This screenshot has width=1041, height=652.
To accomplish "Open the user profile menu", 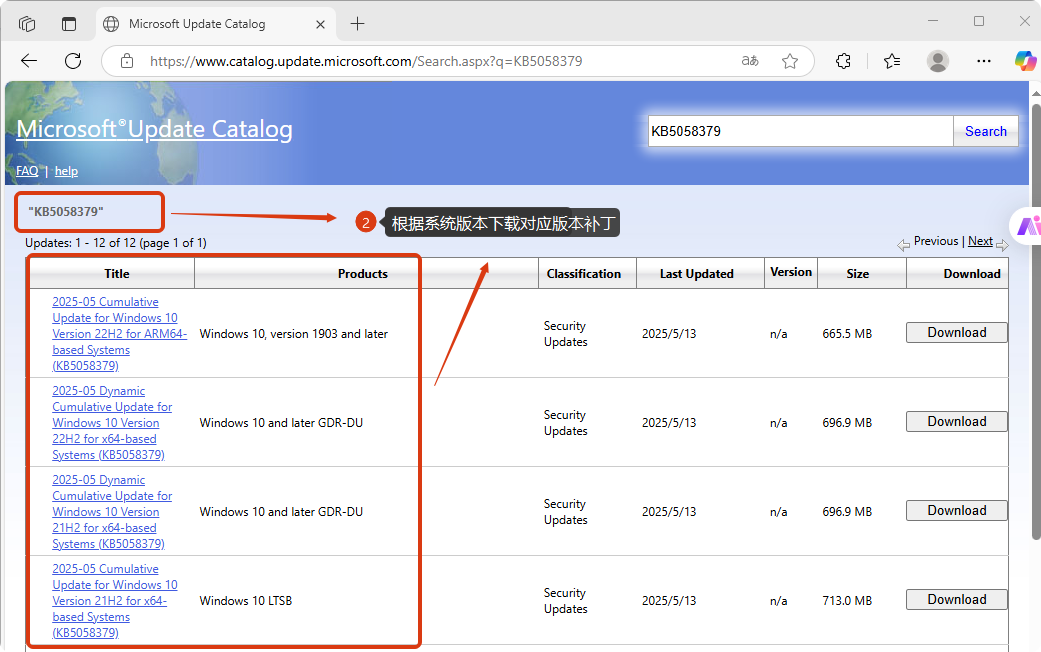I will pos(937,61).
